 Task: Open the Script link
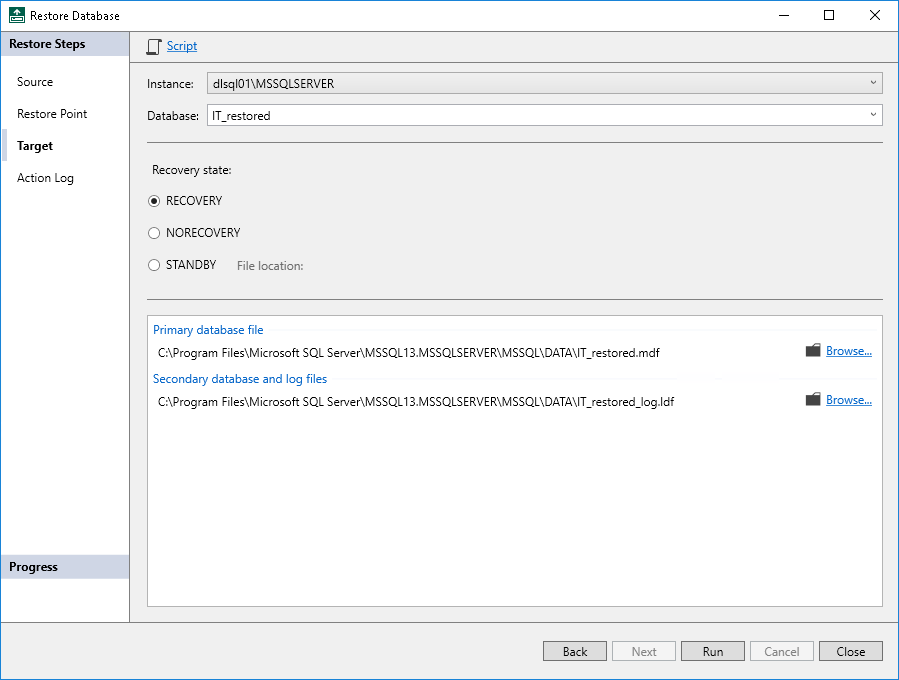(x=181, y=46)
